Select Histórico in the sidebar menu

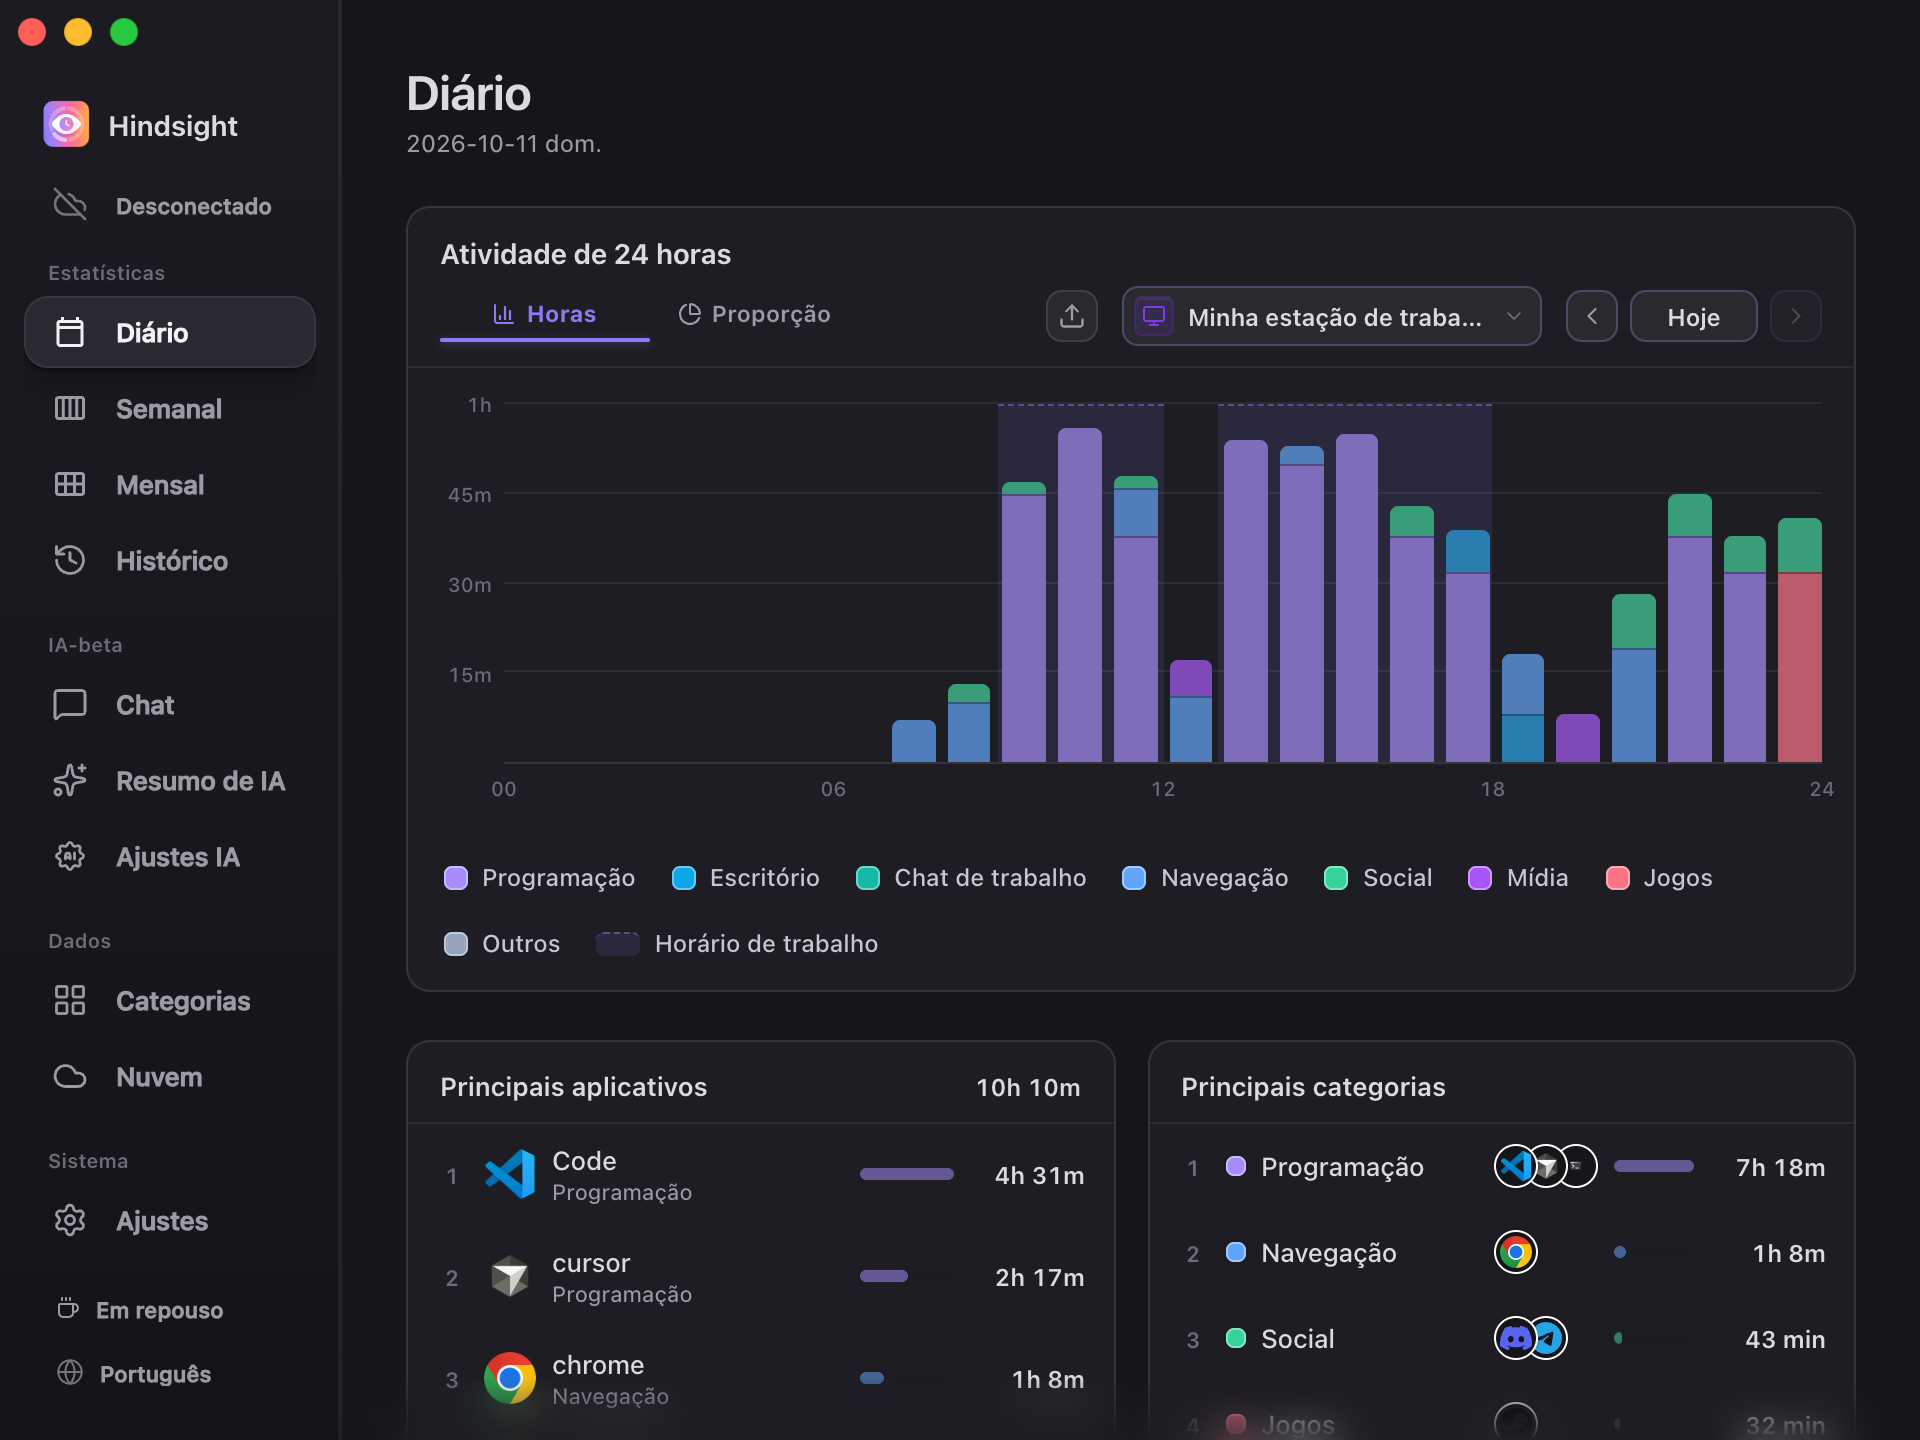pos(170,560)
